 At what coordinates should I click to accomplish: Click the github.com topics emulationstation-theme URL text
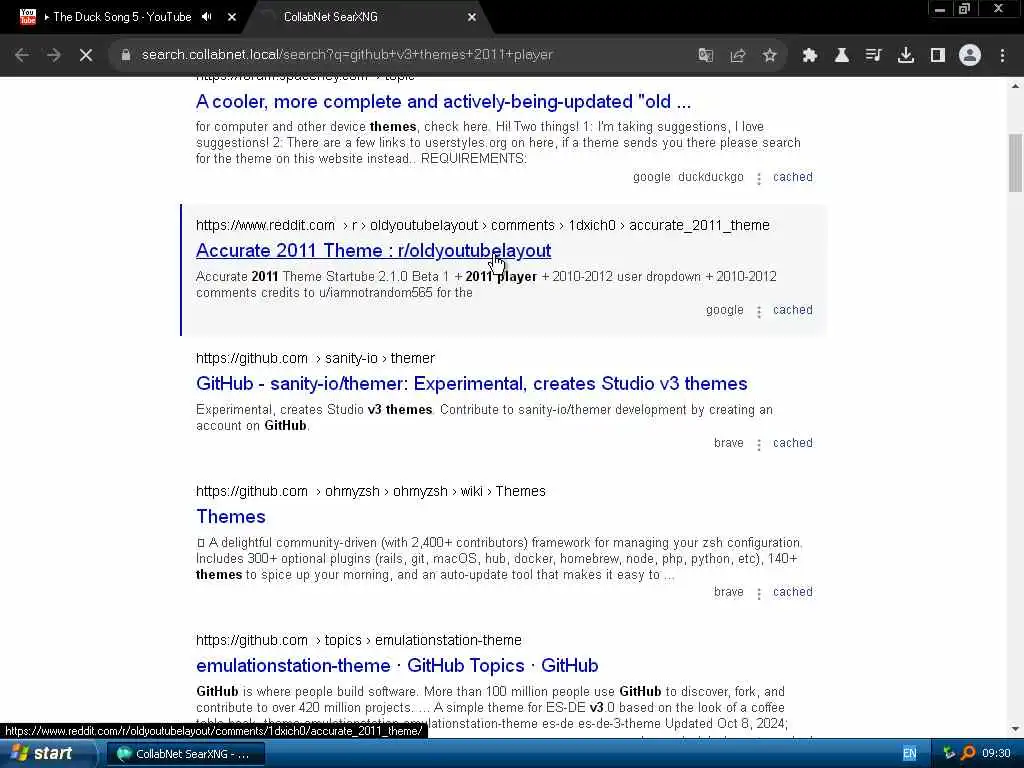pos(359,640)
